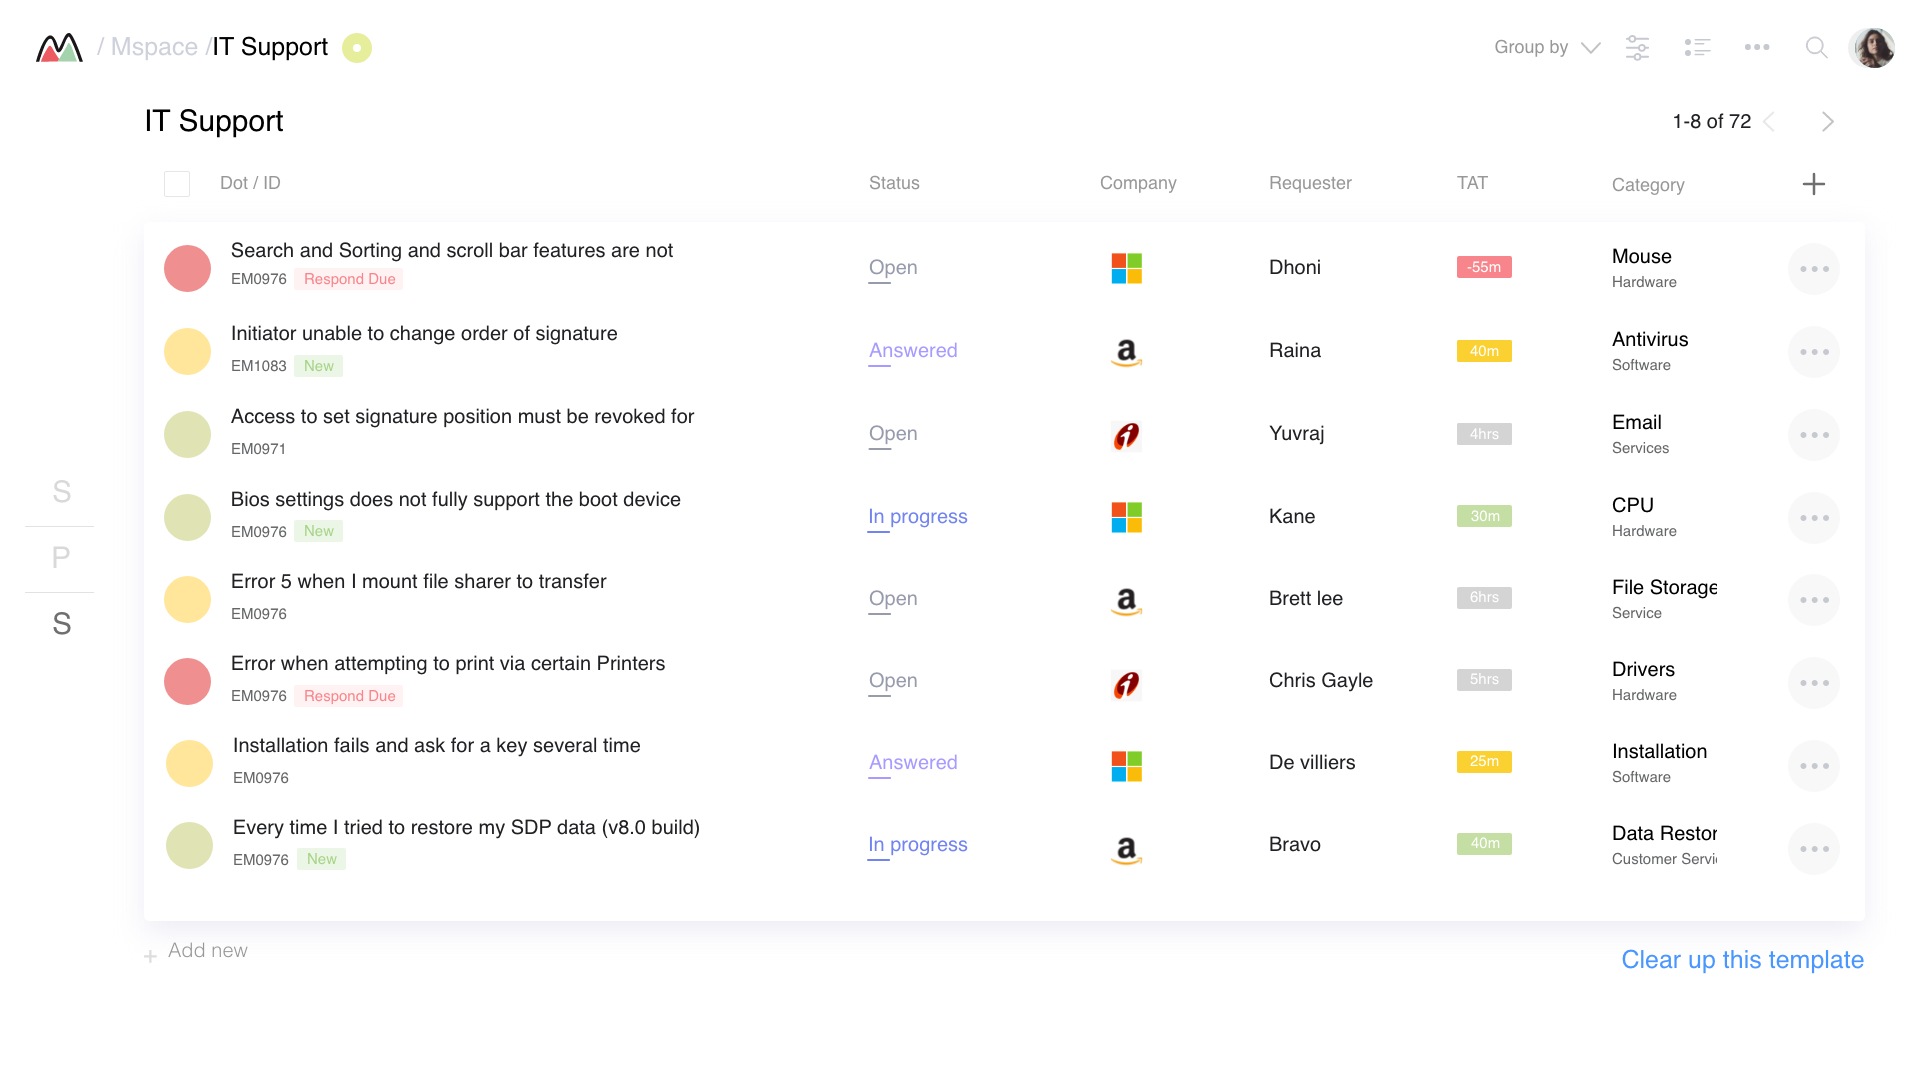Open more options for the Bravo ticket
This screenshot has height=1080, width=1920.
pyautogui.click(x=1814, y=849)
